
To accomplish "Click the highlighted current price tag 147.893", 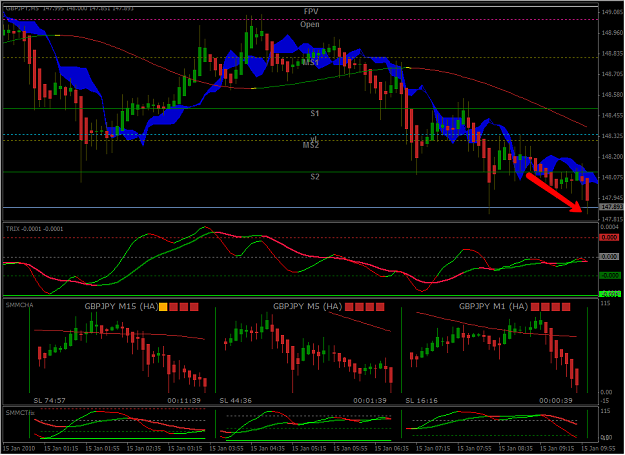I will [x=611, y=207].
